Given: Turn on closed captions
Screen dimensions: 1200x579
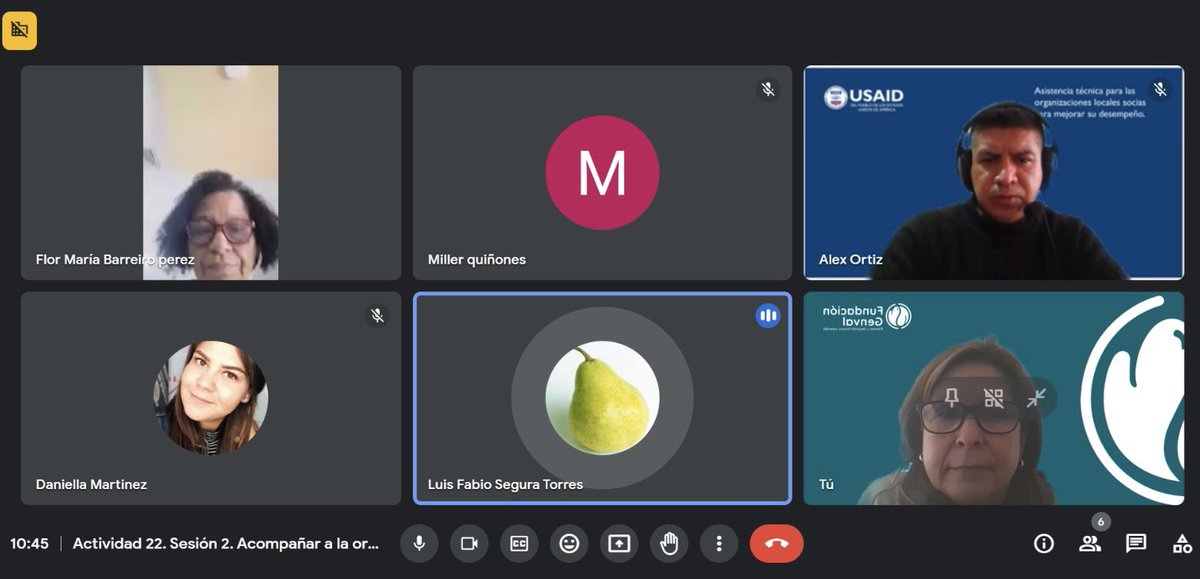Looking at the screenshot, I should click(519, 543).
